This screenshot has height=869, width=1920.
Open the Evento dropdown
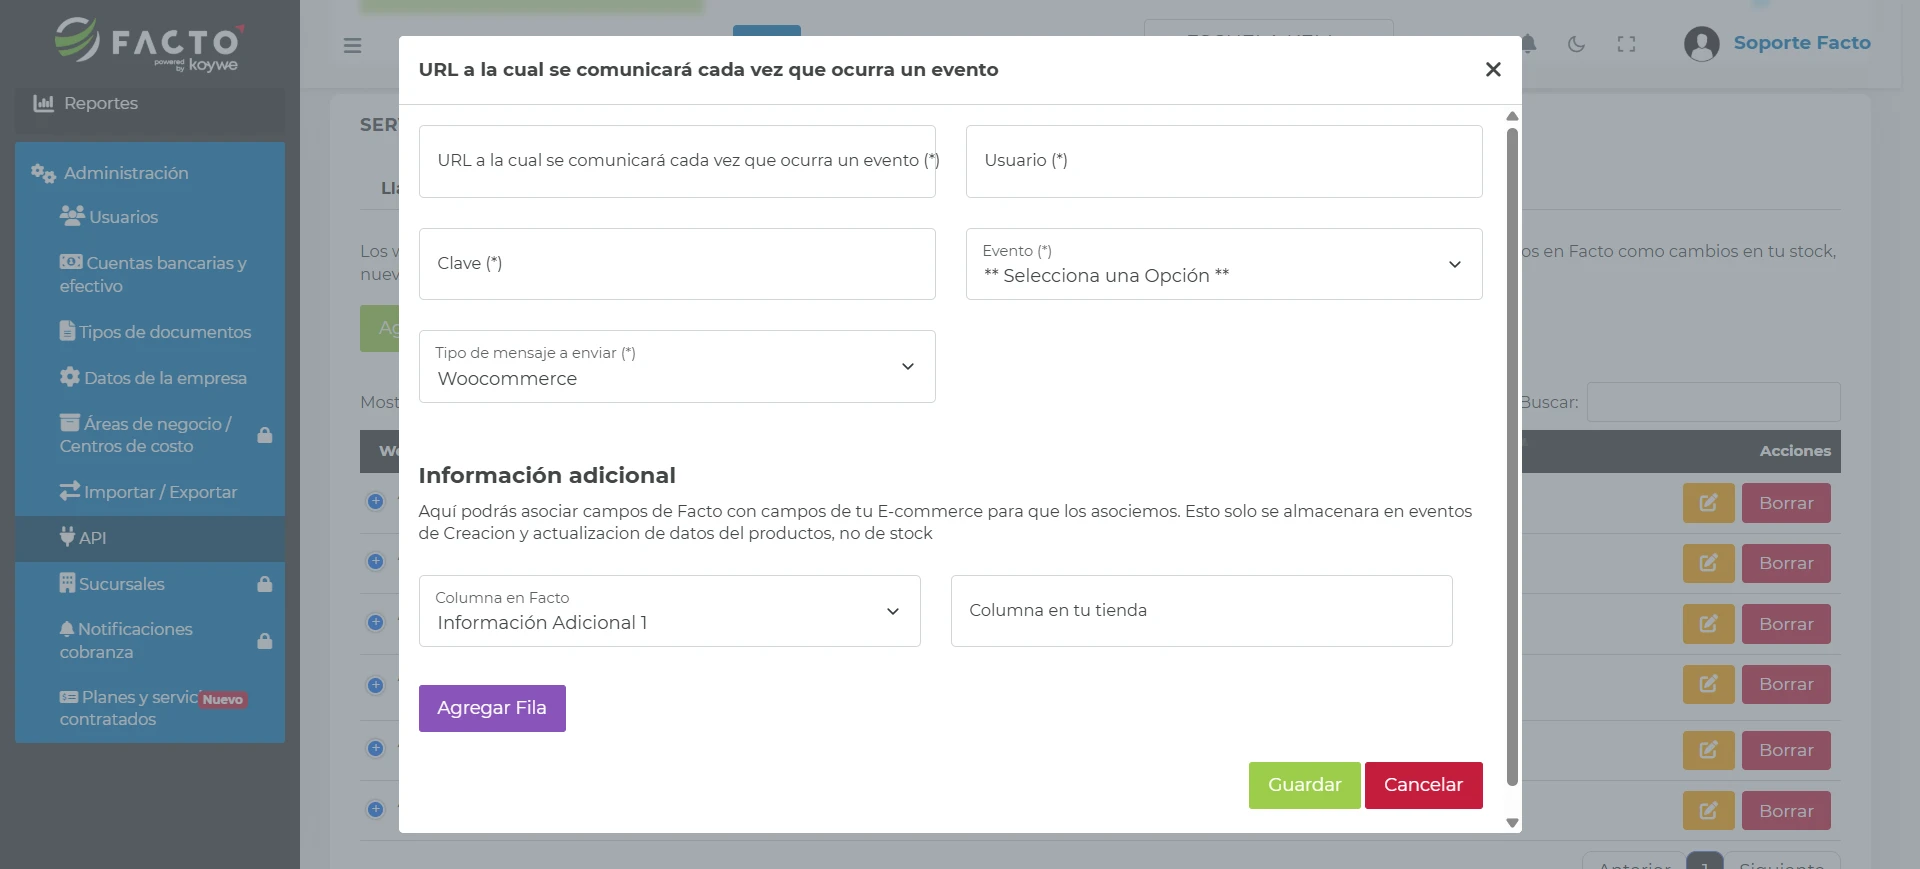(1224, 264)
